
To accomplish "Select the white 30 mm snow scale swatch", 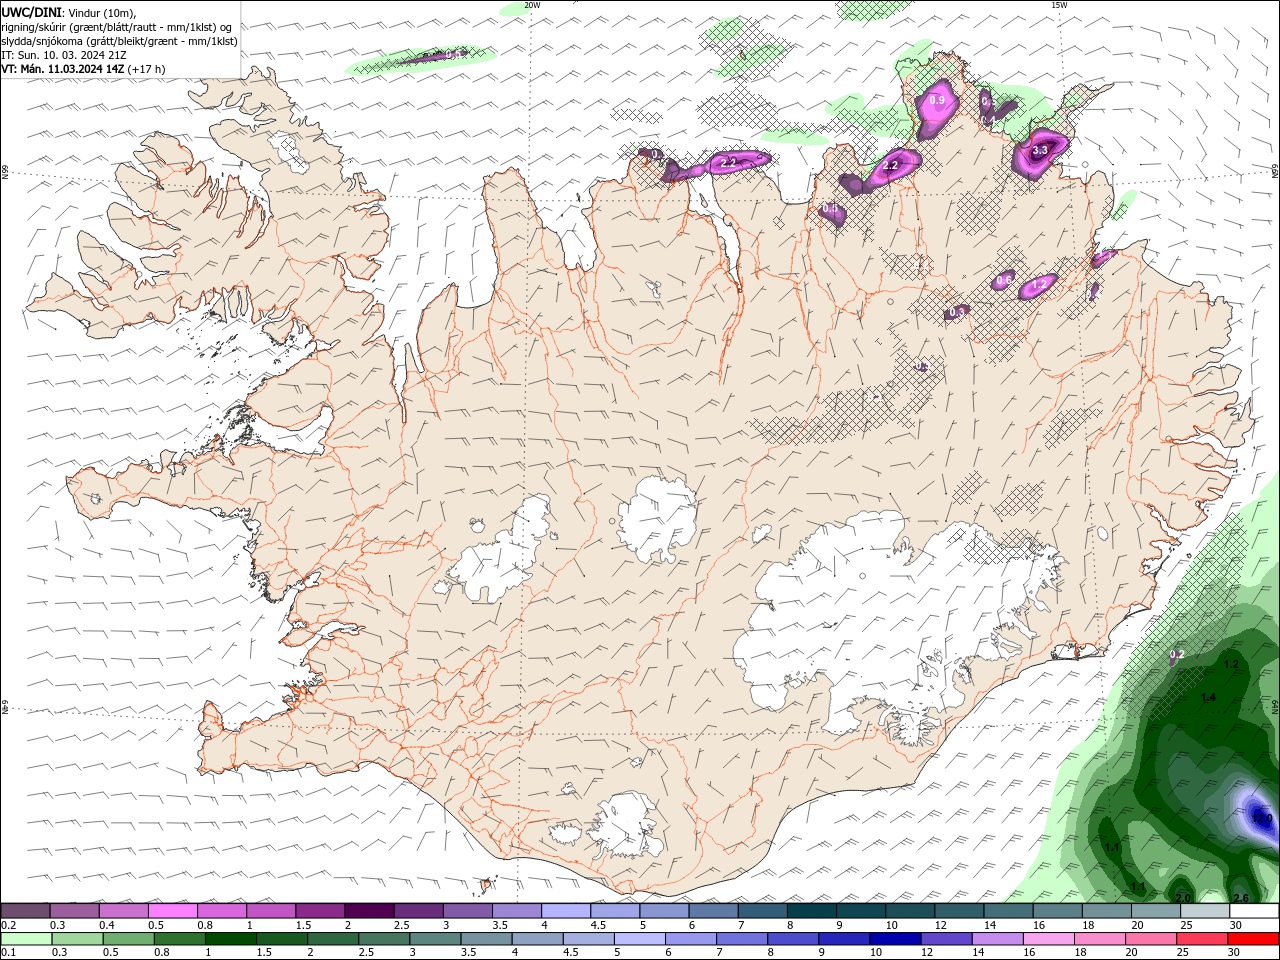I will click(x=1255, y=911).
